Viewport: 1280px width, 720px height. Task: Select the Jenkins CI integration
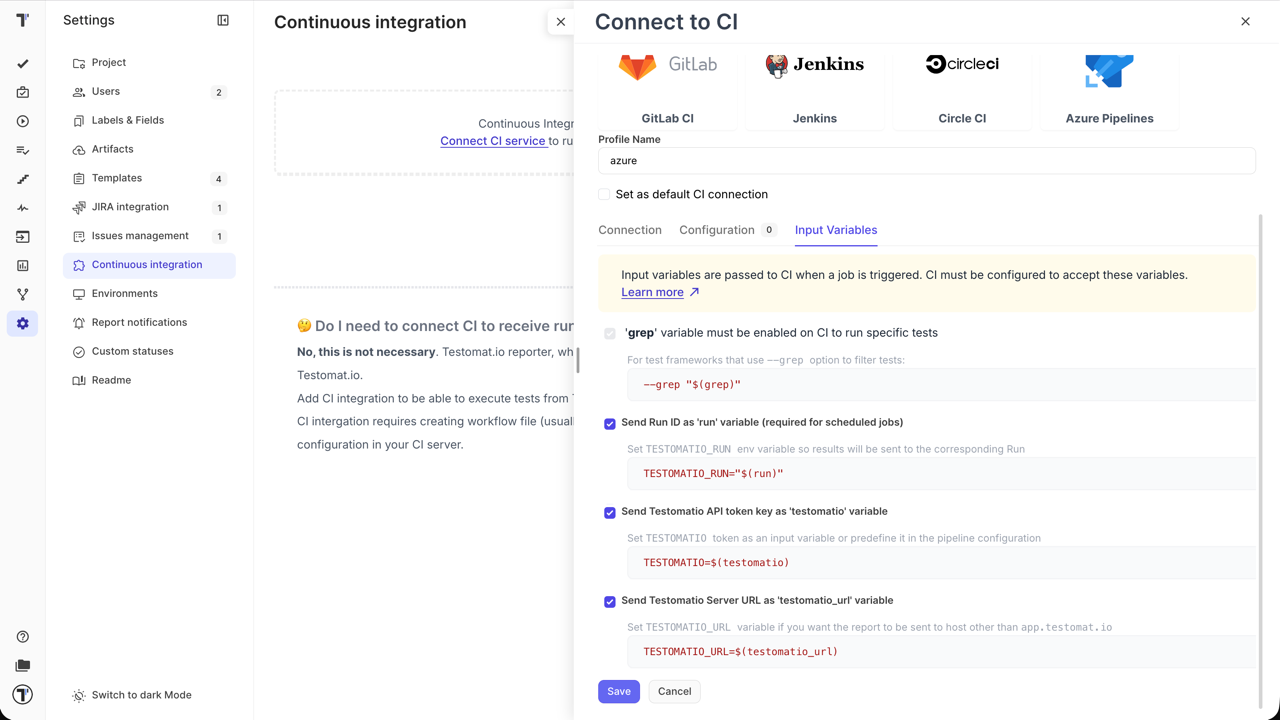814,85
